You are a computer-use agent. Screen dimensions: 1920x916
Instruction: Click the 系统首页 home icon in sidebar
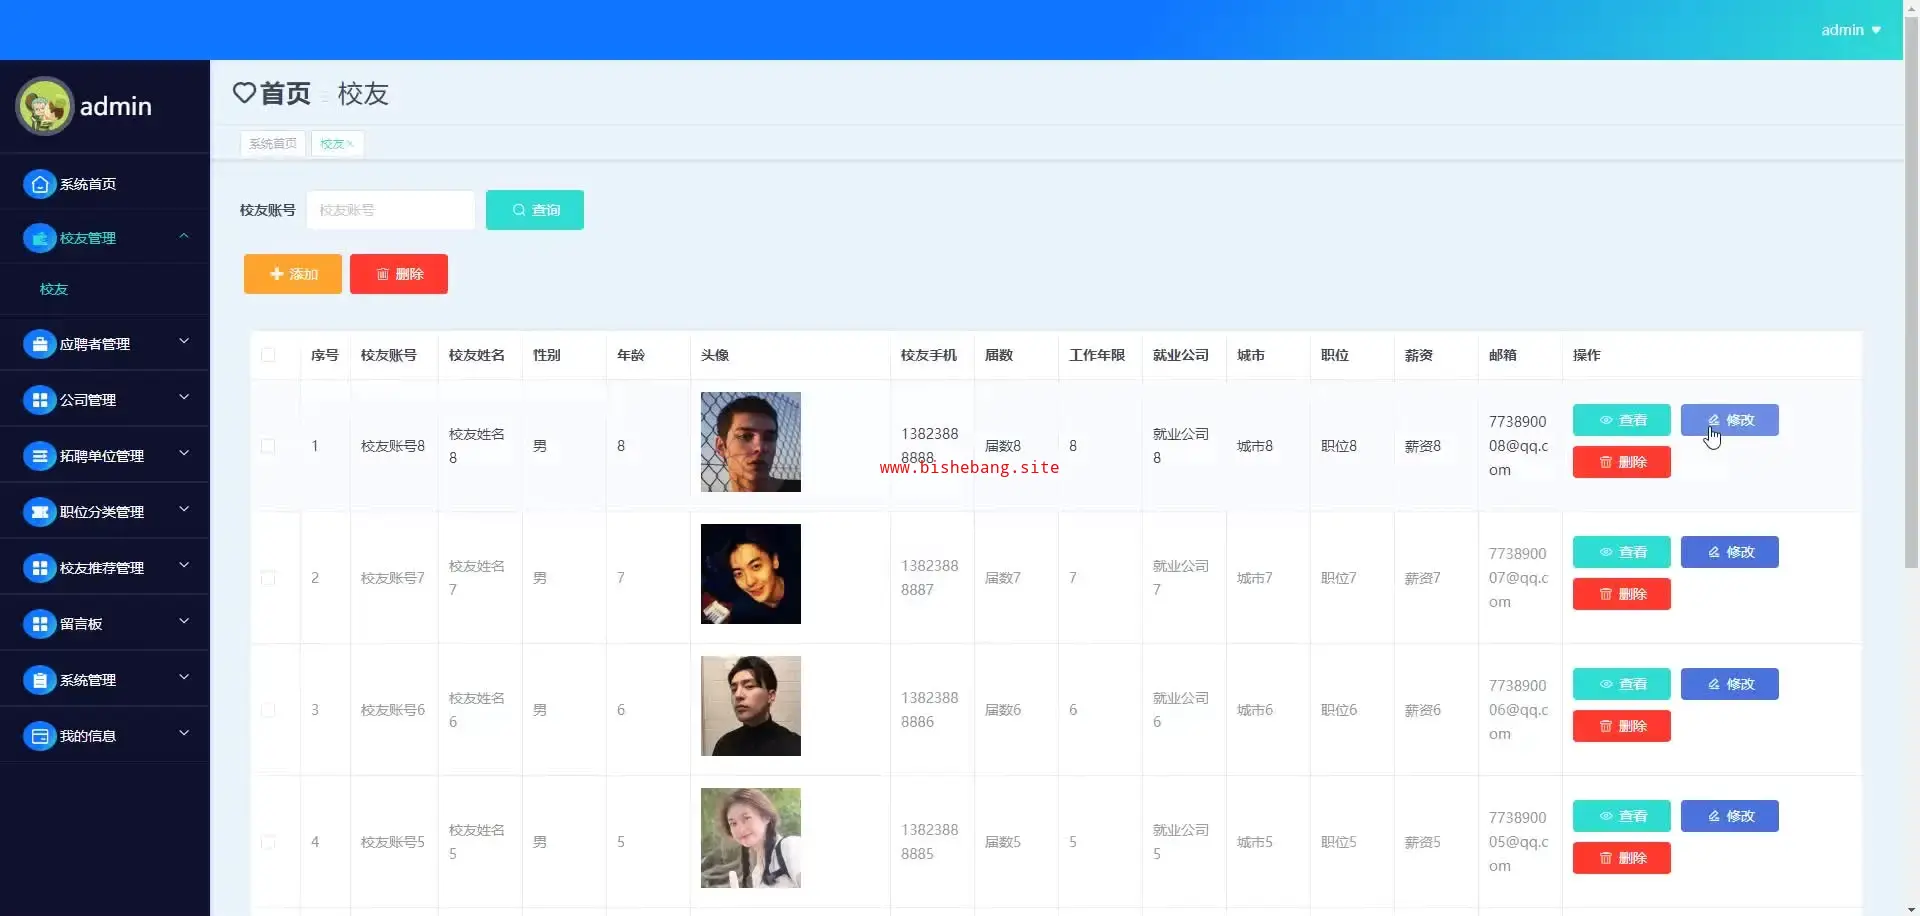(40, 184)
